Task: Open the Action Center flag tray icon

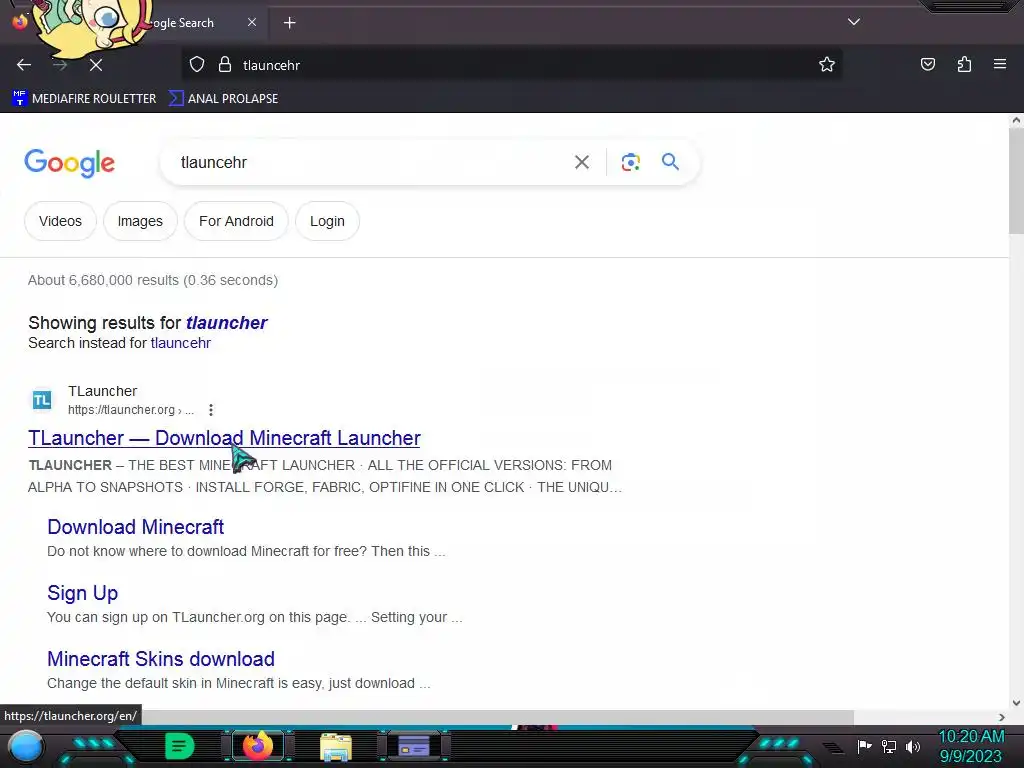Action: 865,746
